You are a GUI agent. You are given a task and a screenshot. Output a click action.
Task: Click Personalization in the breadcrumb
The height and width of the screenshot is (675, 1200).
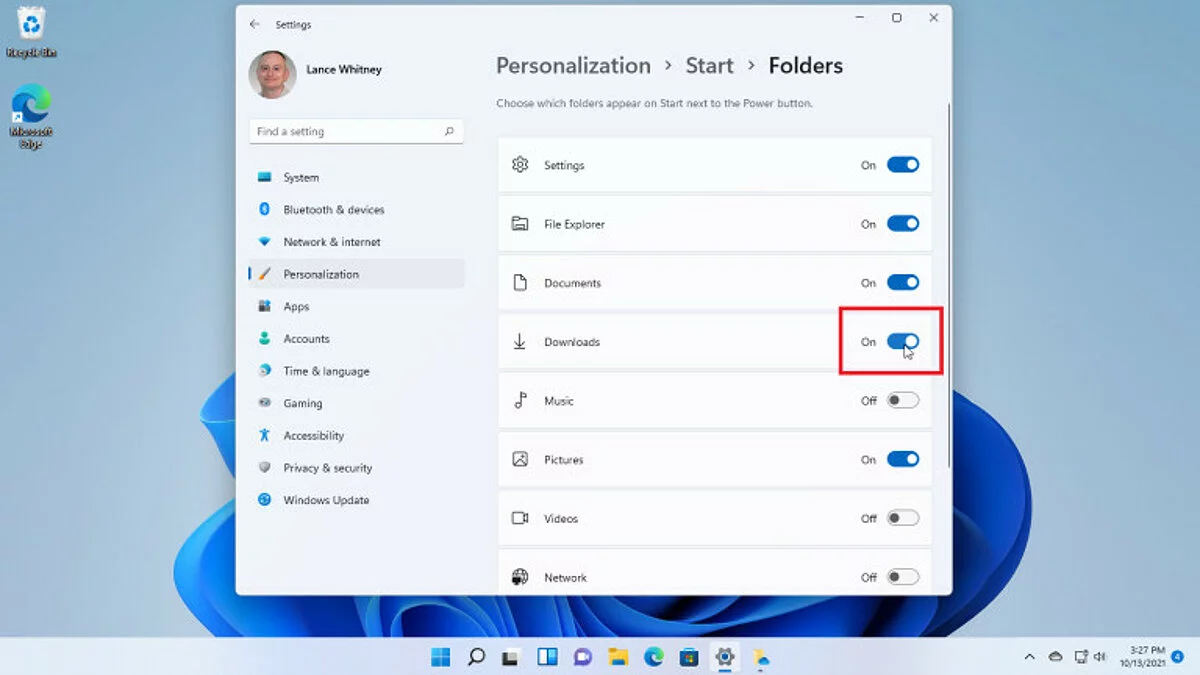573,66
